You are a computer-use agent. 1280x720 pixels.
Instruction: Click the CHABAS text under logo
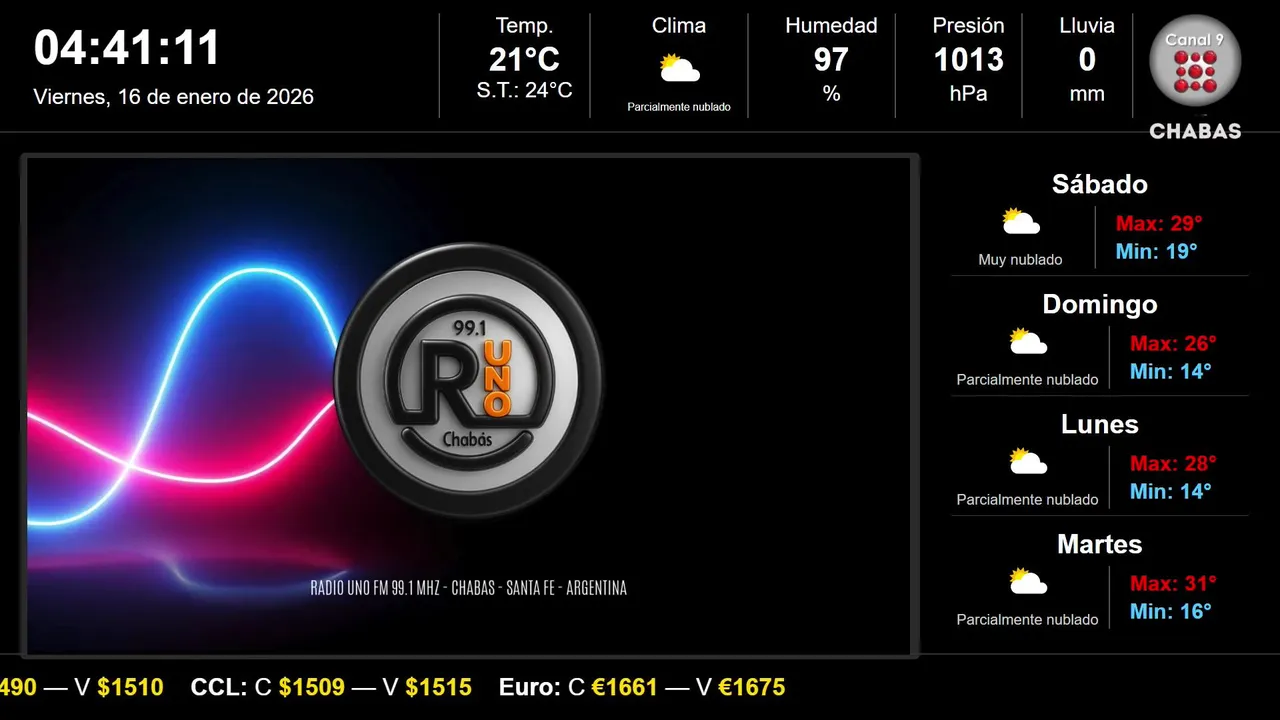[1195, 131]
